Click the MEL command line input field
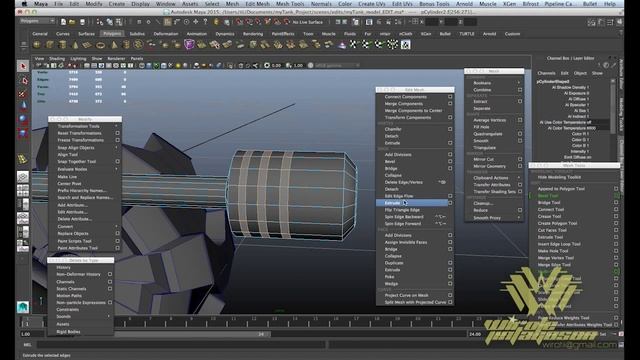Viewport: 640px width, 360px height. tap(182, 345)
